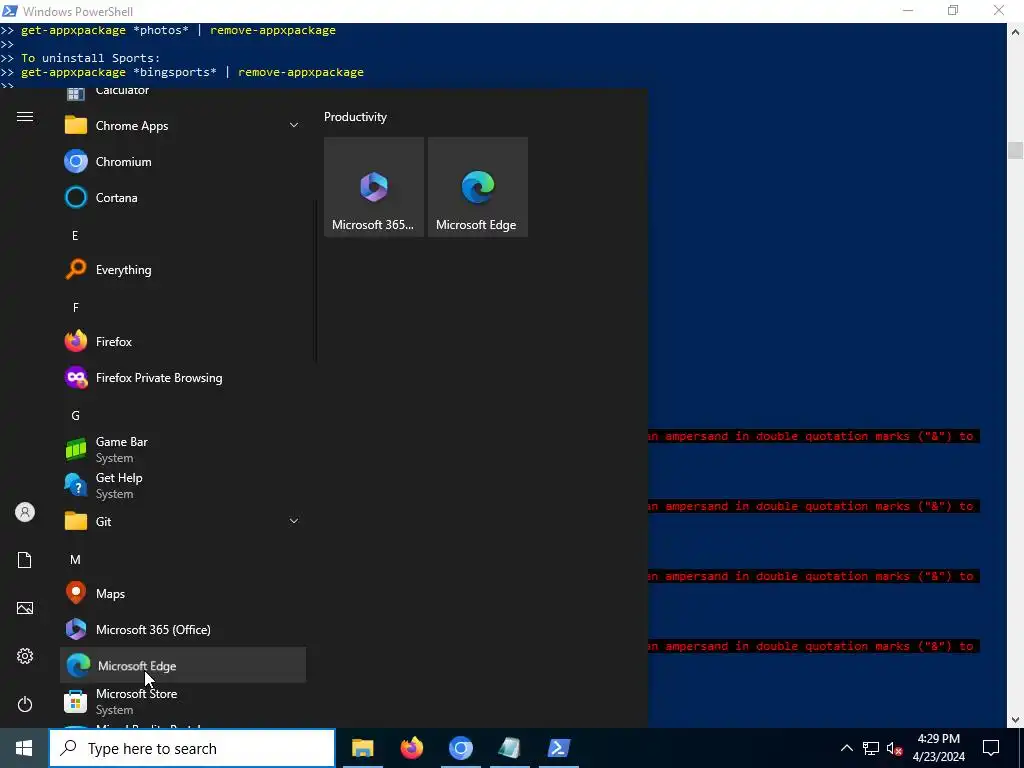1024x768 pixels.
Task: Open Maps from the app list
Action: coord(183,594)
